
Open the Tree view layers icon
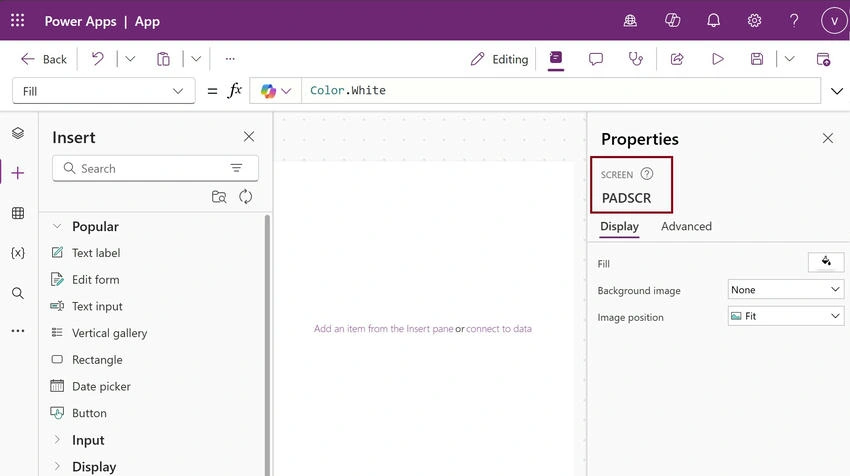click(x=18, y=133)
